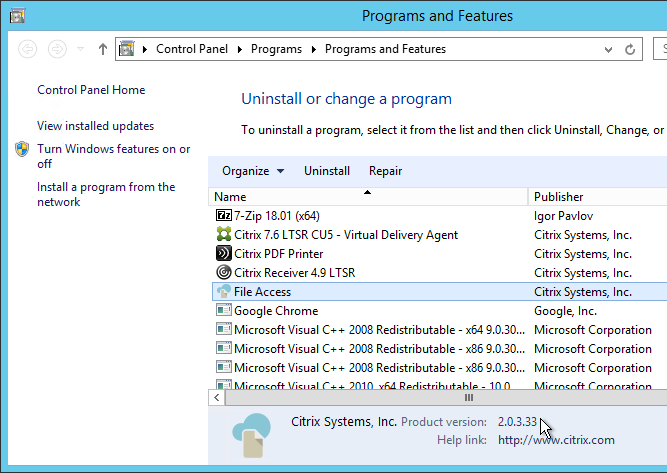Click the Citrix PDF Printer icon
Viewport: 667px width, 473px height.
tap(224, 254)
